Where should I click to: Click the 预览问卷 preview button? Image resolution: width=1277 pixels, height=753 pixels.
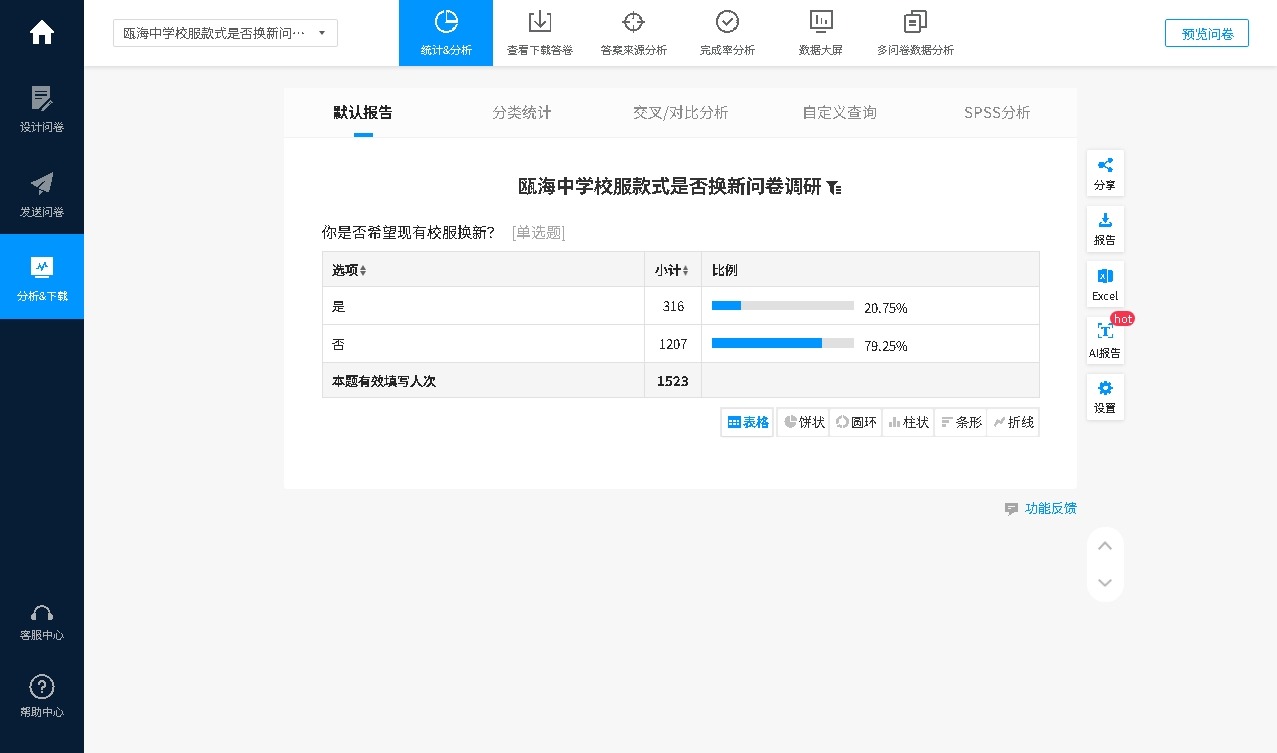coord(1206,33)
